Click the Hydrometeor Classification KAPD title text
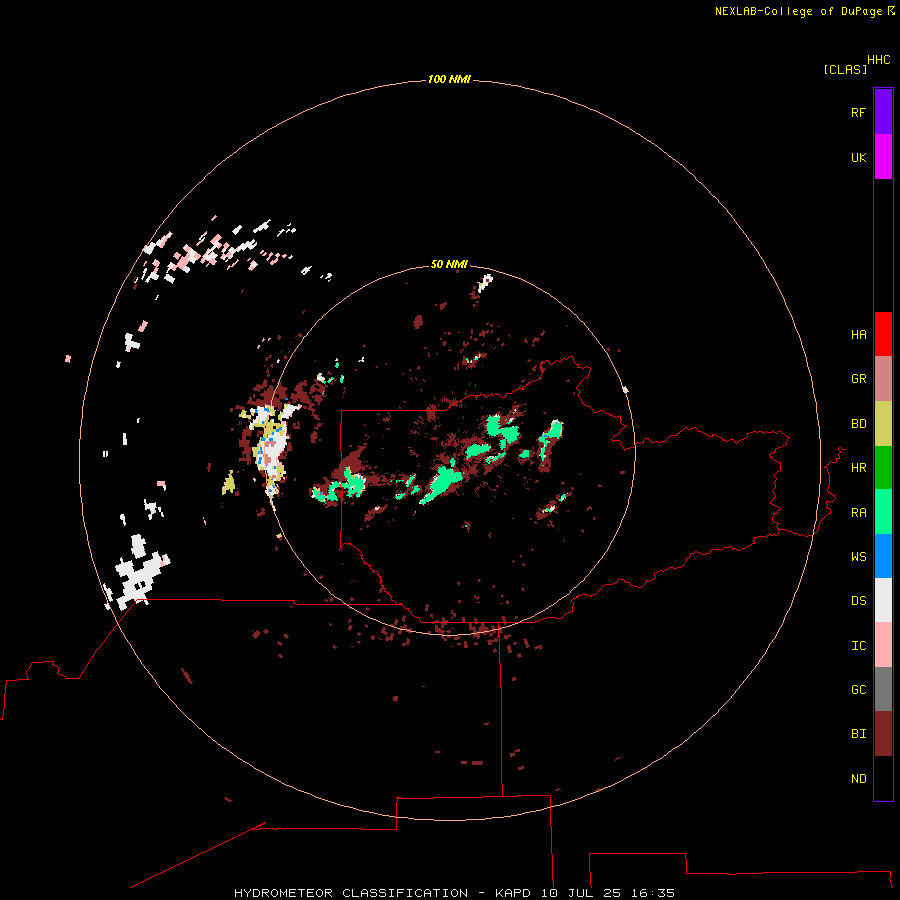This screenshot has height=900, width=900. click(x=454, y=893)
